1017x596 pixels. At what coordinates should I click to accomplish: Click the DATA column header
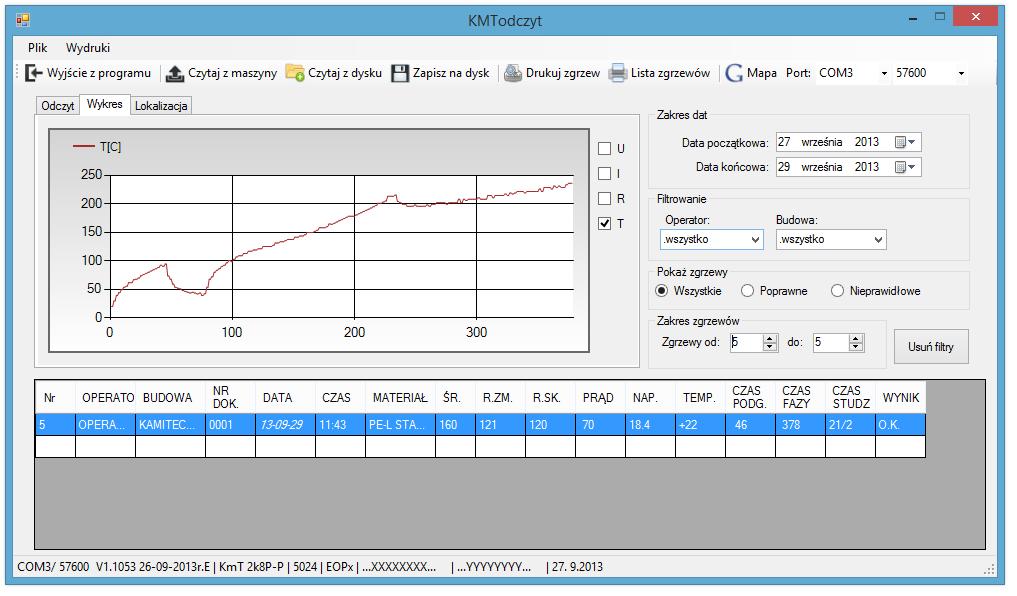285,398
